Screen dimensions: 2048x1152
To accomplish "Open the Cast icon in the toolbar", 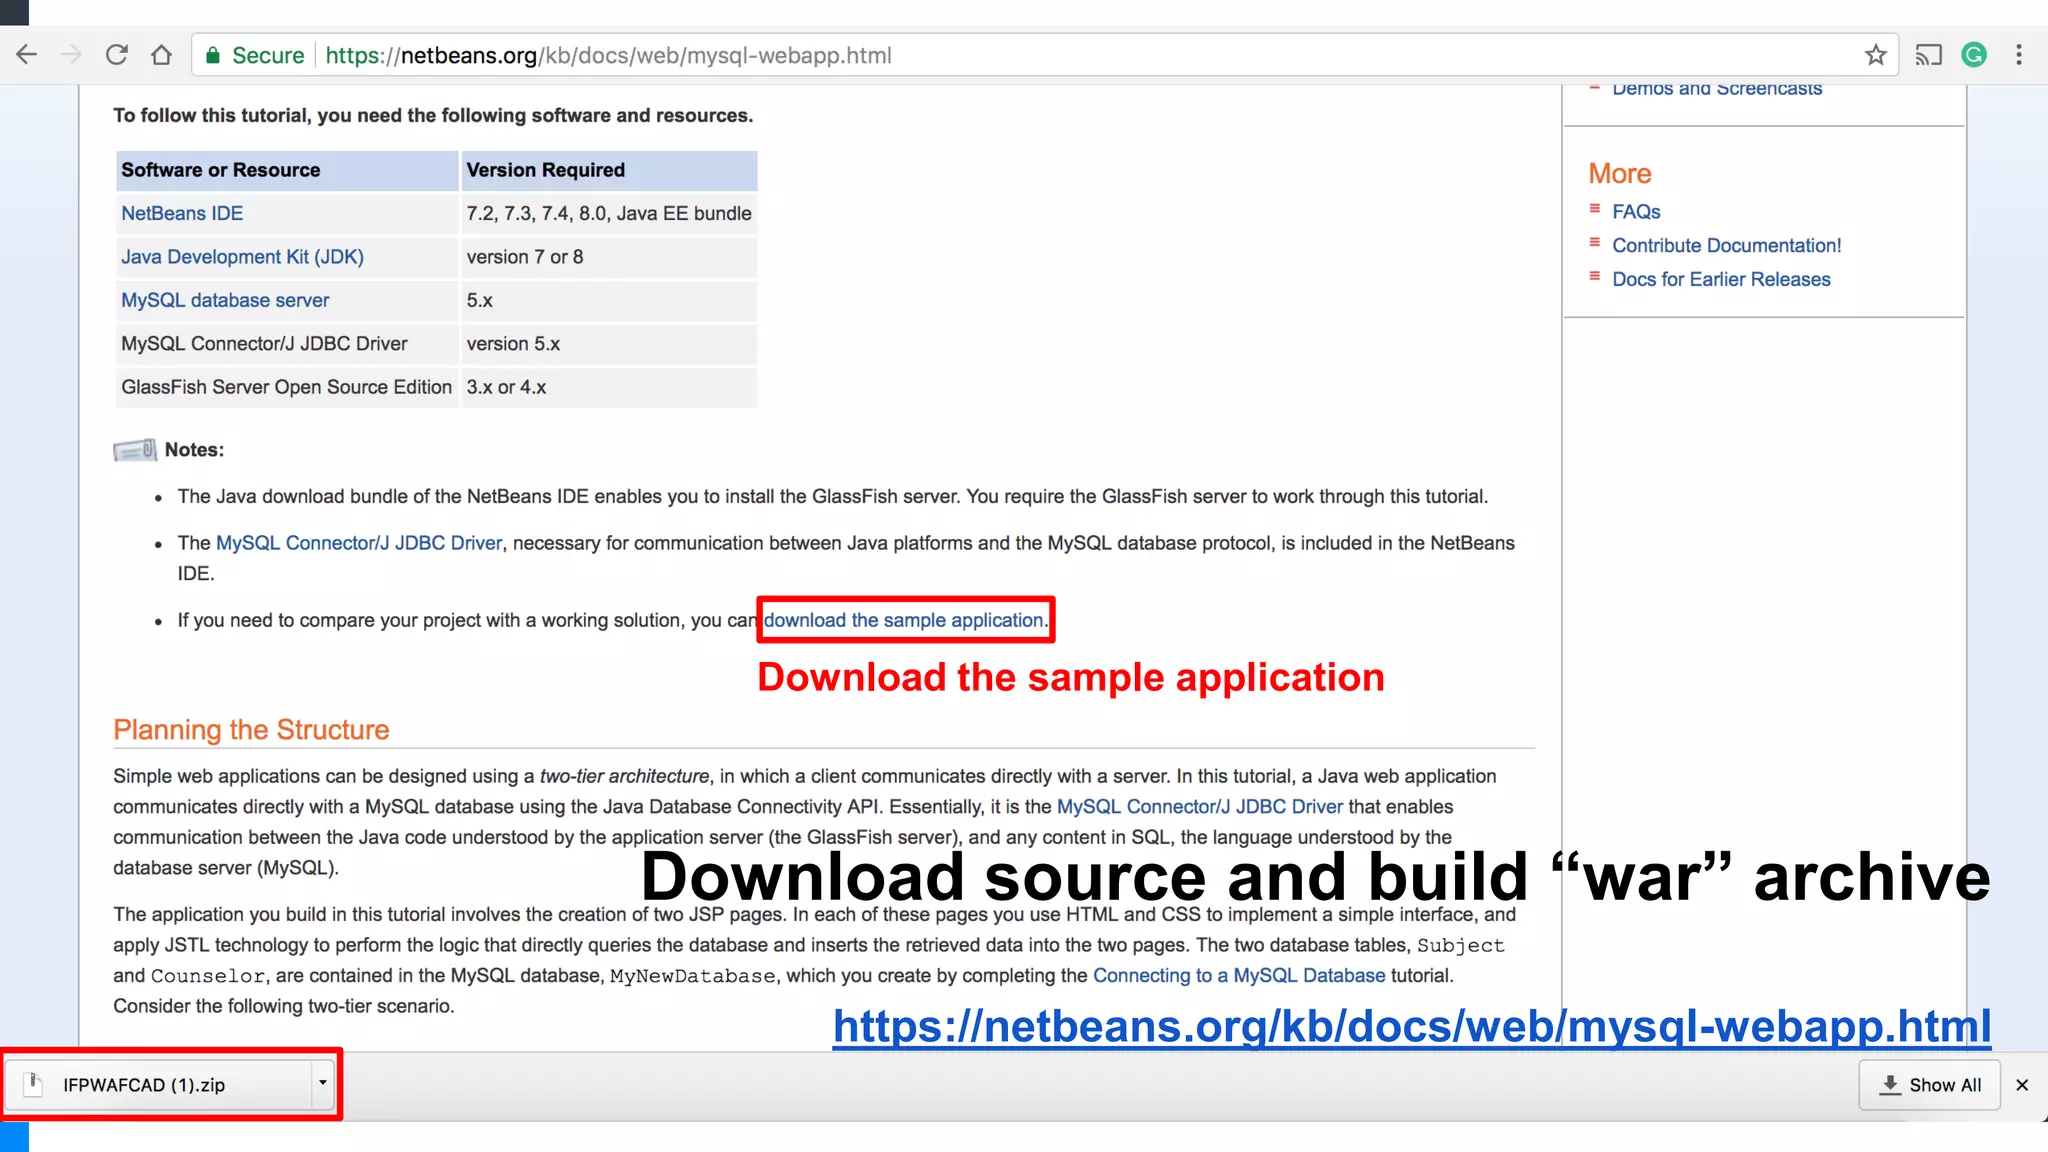I will 1929,55.
